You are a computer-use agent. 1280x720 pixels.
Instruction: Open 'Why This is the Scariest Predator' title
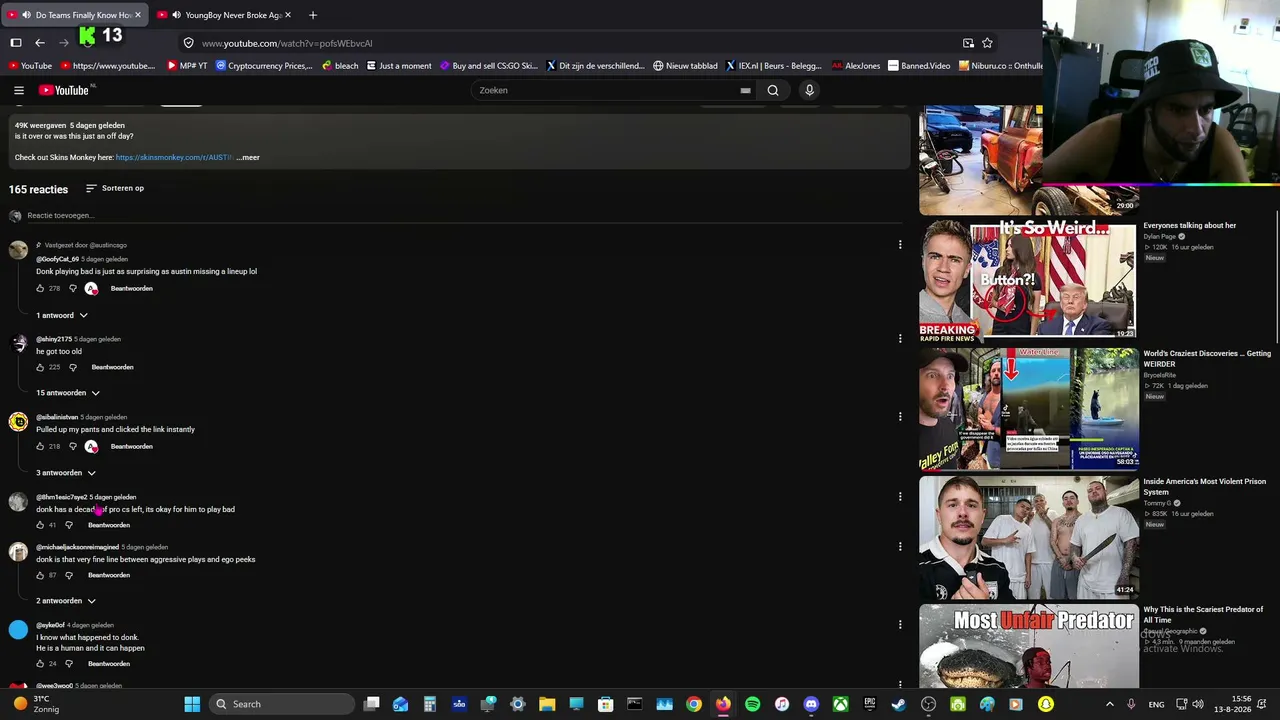pos(1205,614)
